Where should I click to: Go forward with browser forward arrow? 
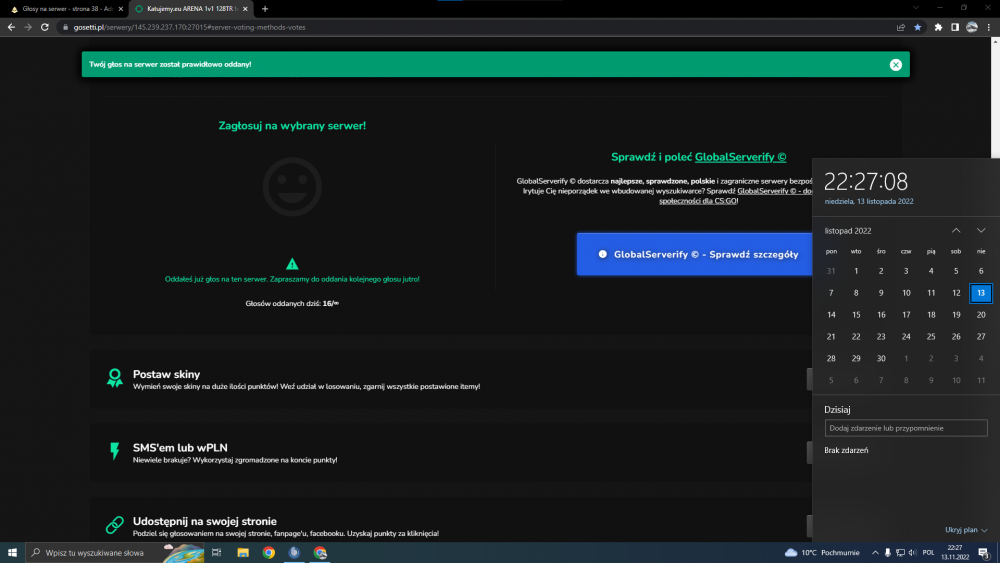[x=27, y=27]
